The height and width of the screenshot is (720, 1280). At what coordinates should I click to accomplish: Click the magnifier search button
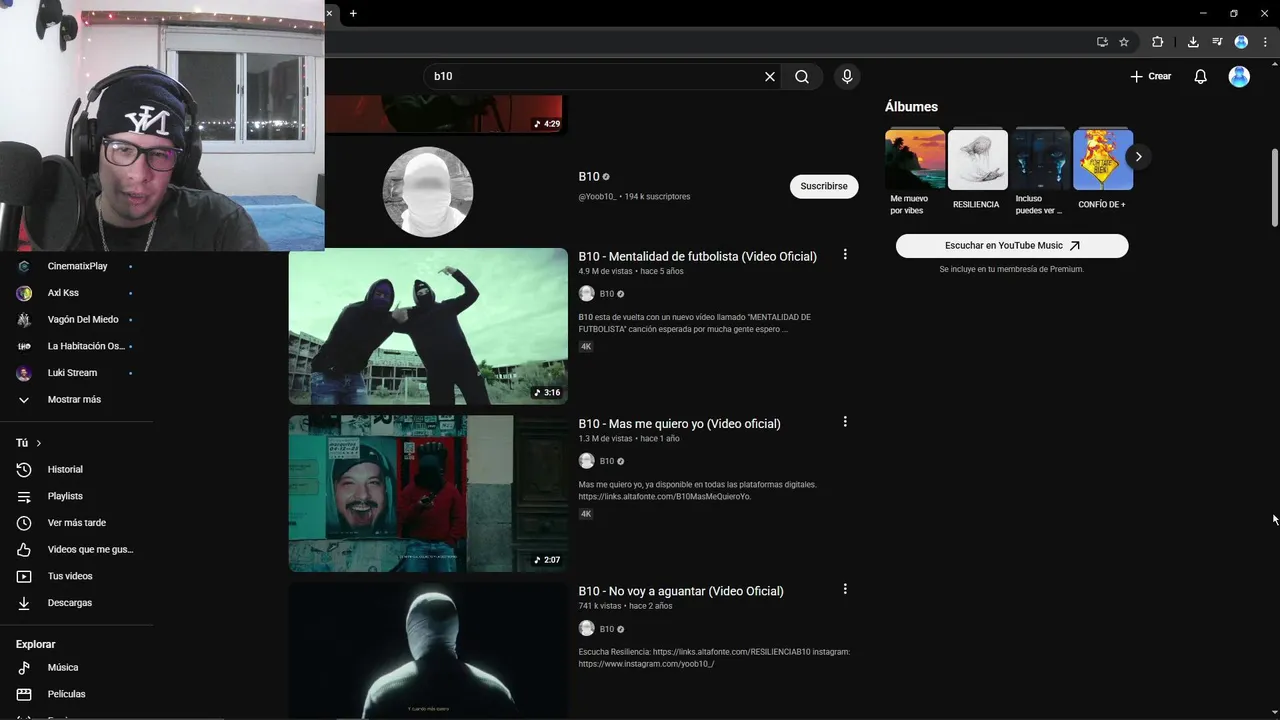click(802, 76)
